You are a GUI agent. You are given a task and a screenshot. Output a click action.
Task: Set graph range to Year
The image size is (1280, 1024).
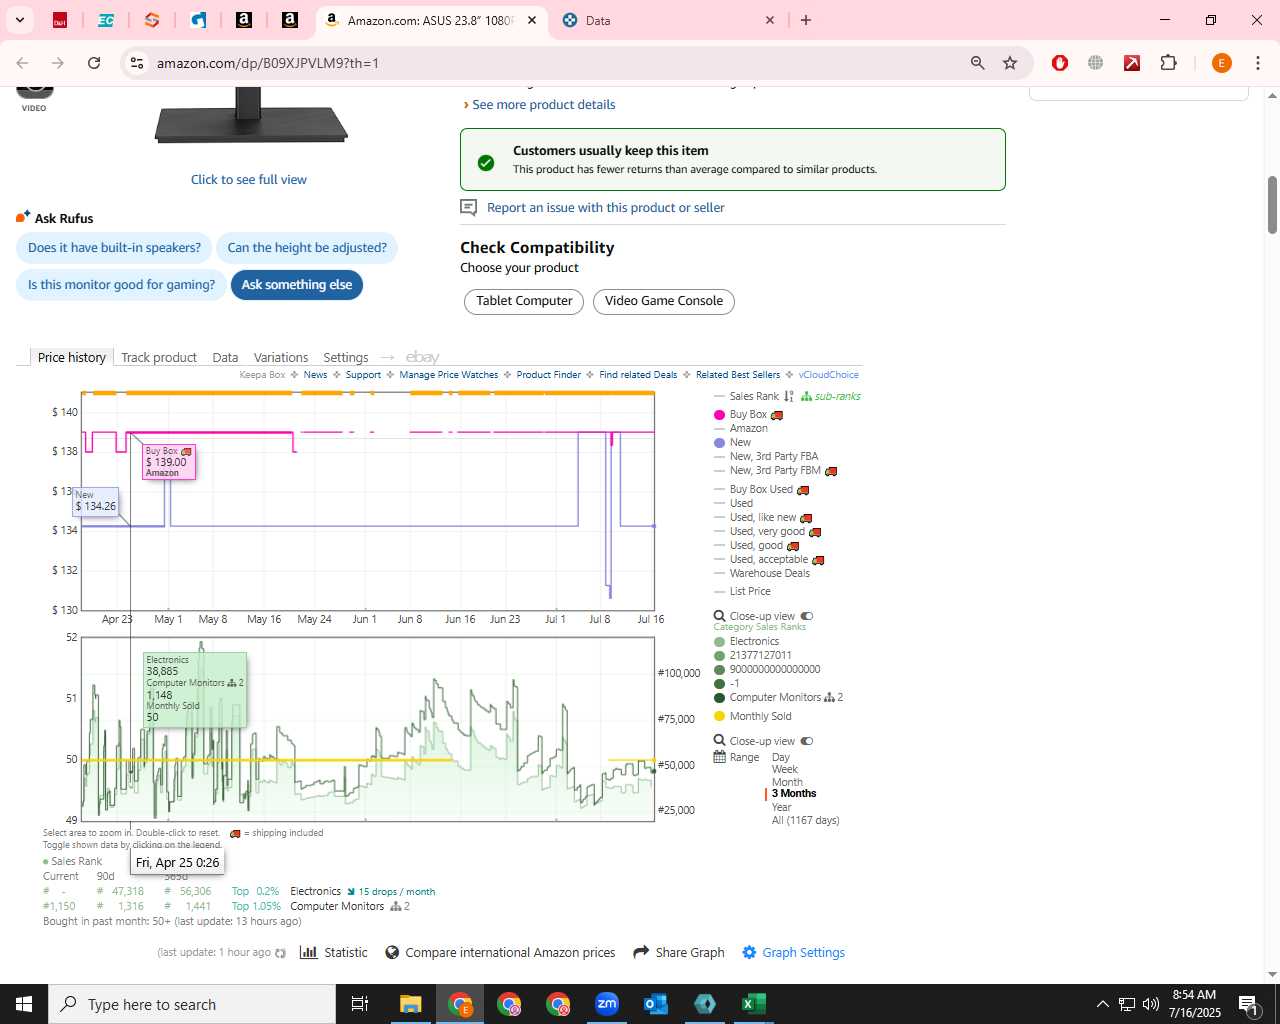tap(781, 807)
